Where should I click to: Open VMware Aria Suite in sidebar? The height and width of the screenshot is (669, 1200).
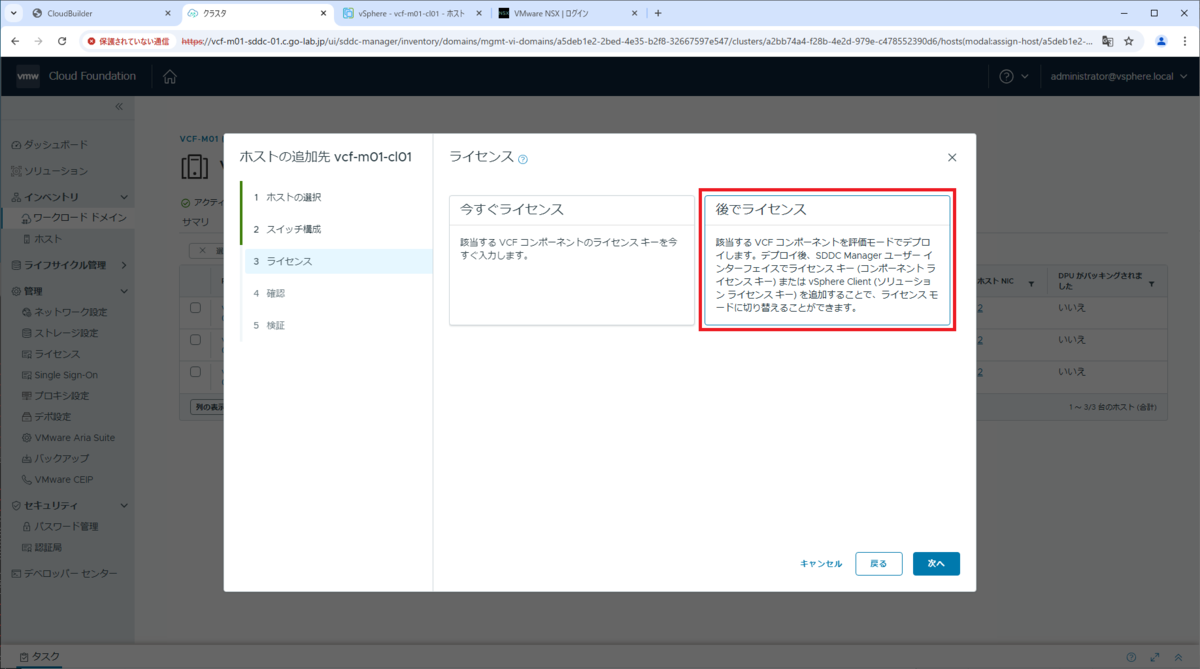pos(74,438)
